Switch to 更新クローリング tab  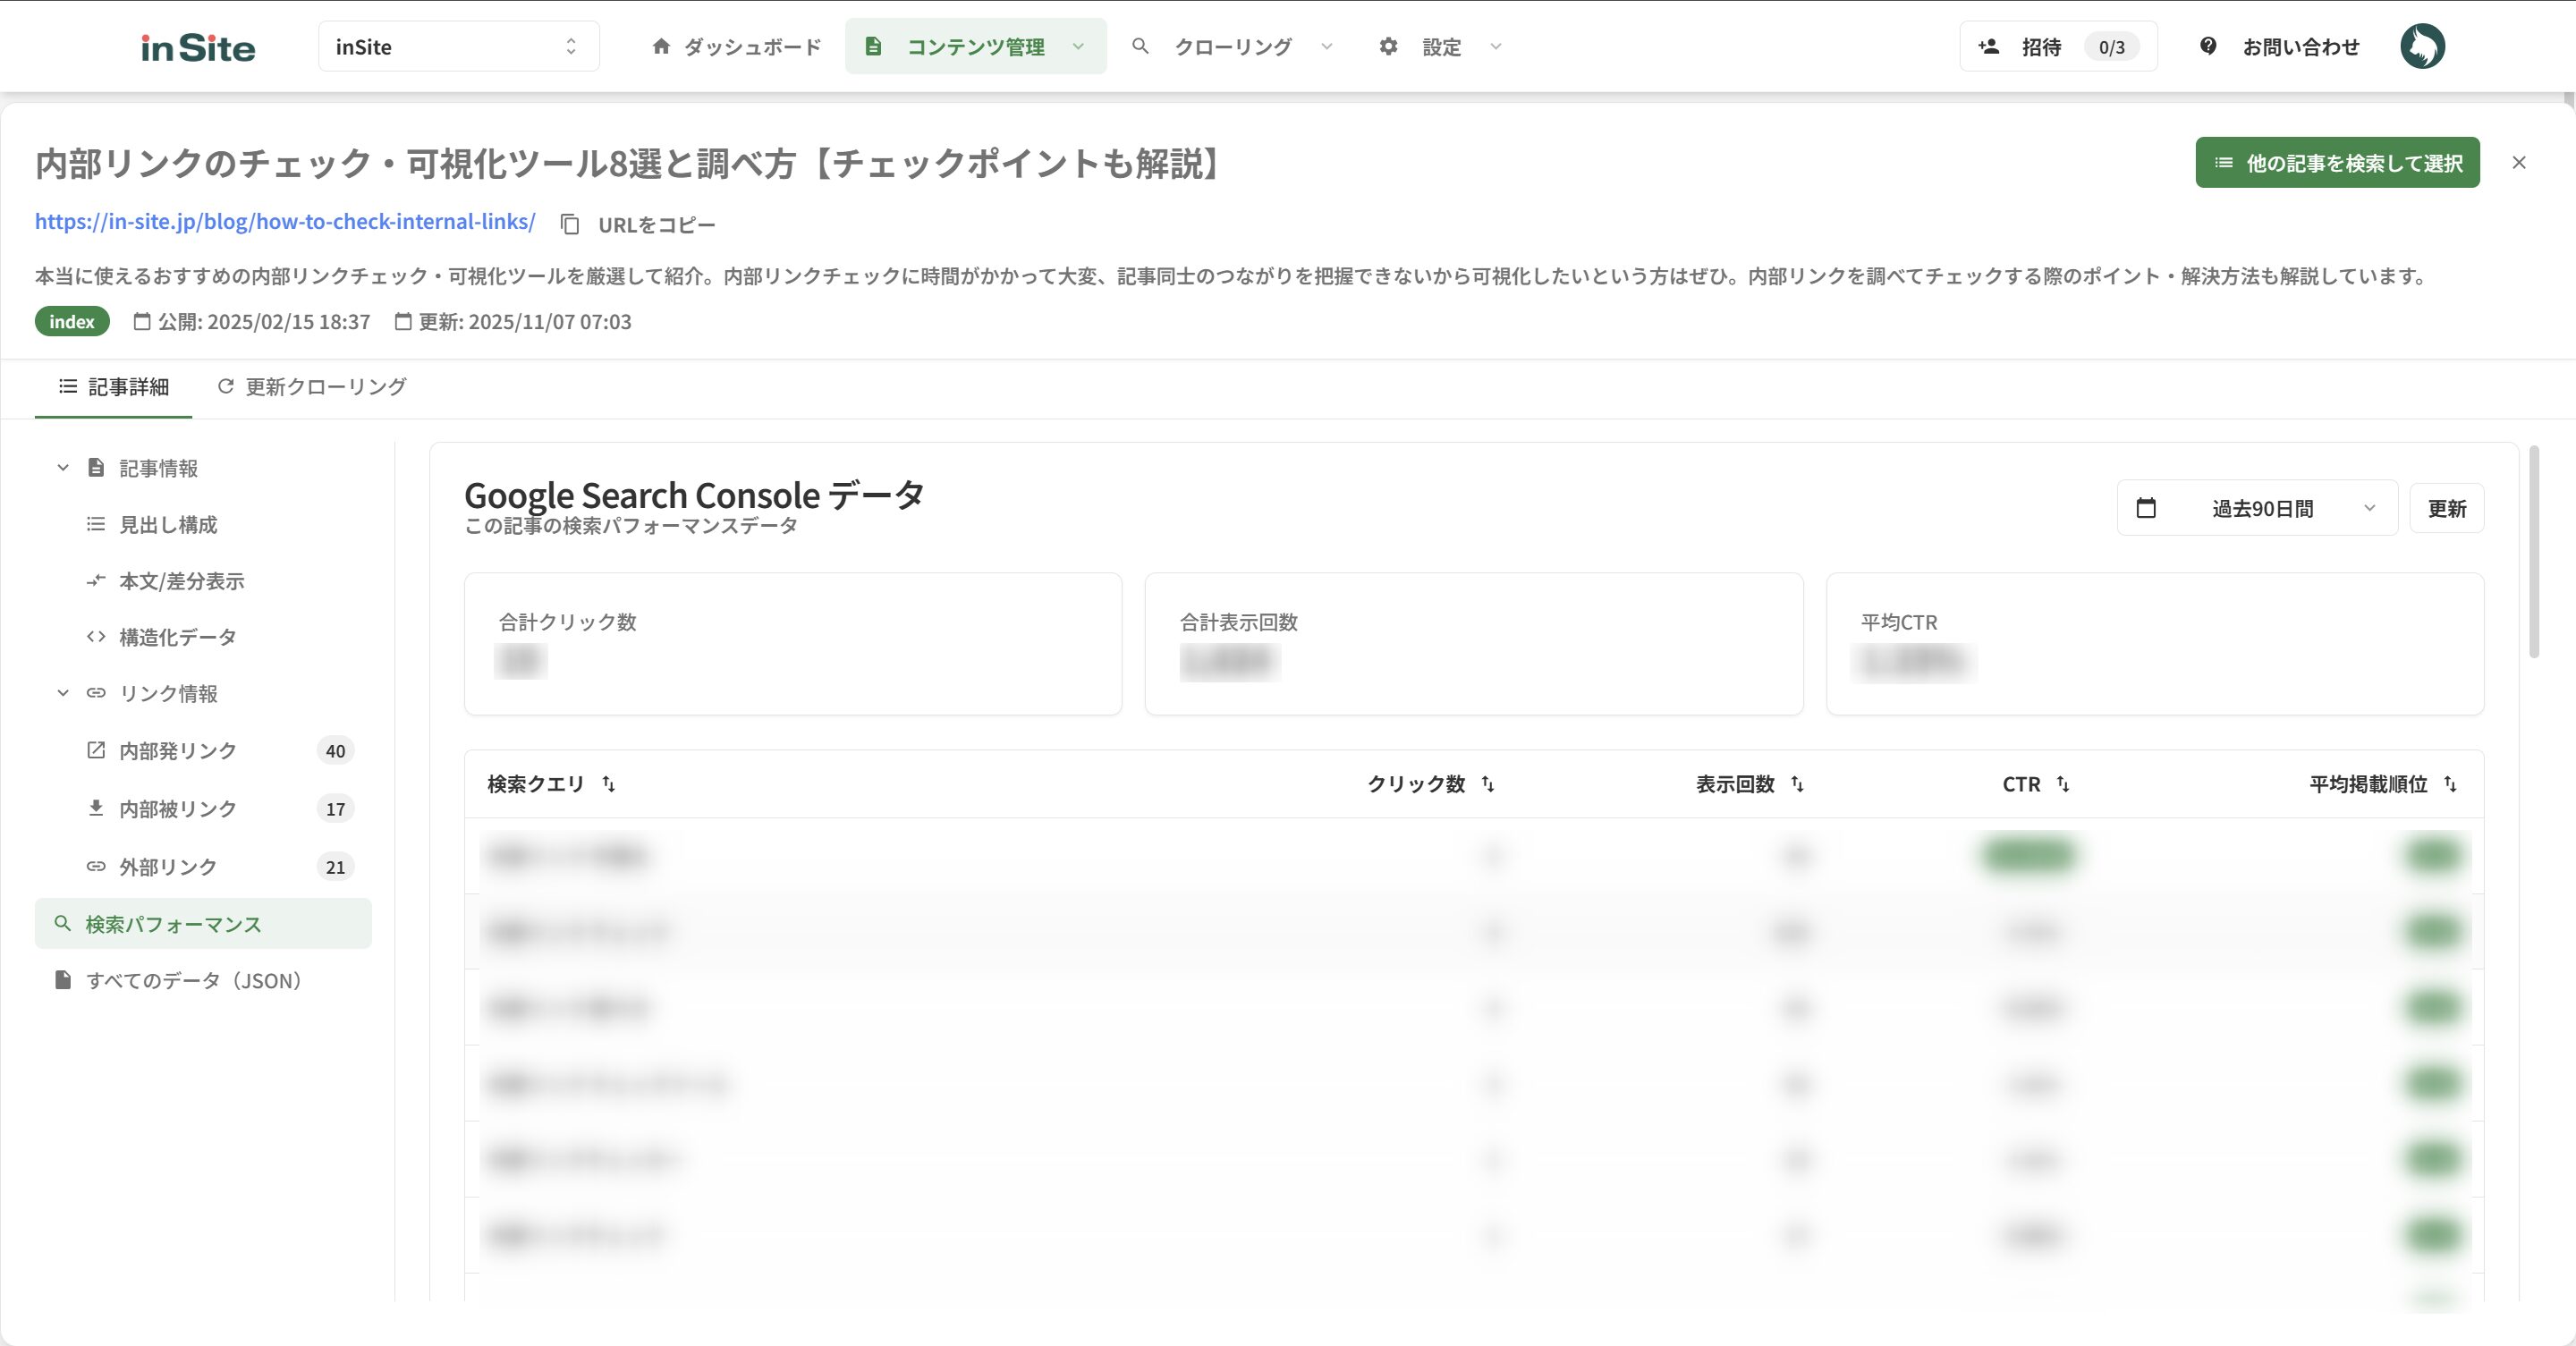click(312, 387)
